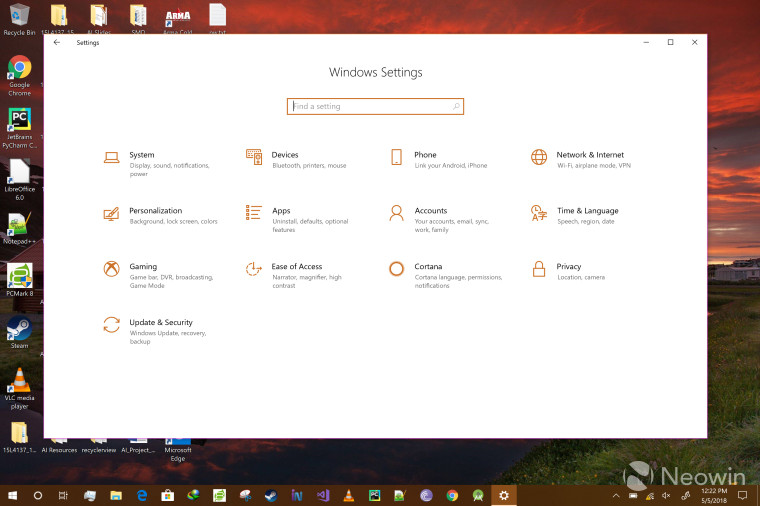The height and width of the screenshot is (506, 760).
Task: Click the active Settings gear taskbar icon
Action: click(x=504, y=495)
